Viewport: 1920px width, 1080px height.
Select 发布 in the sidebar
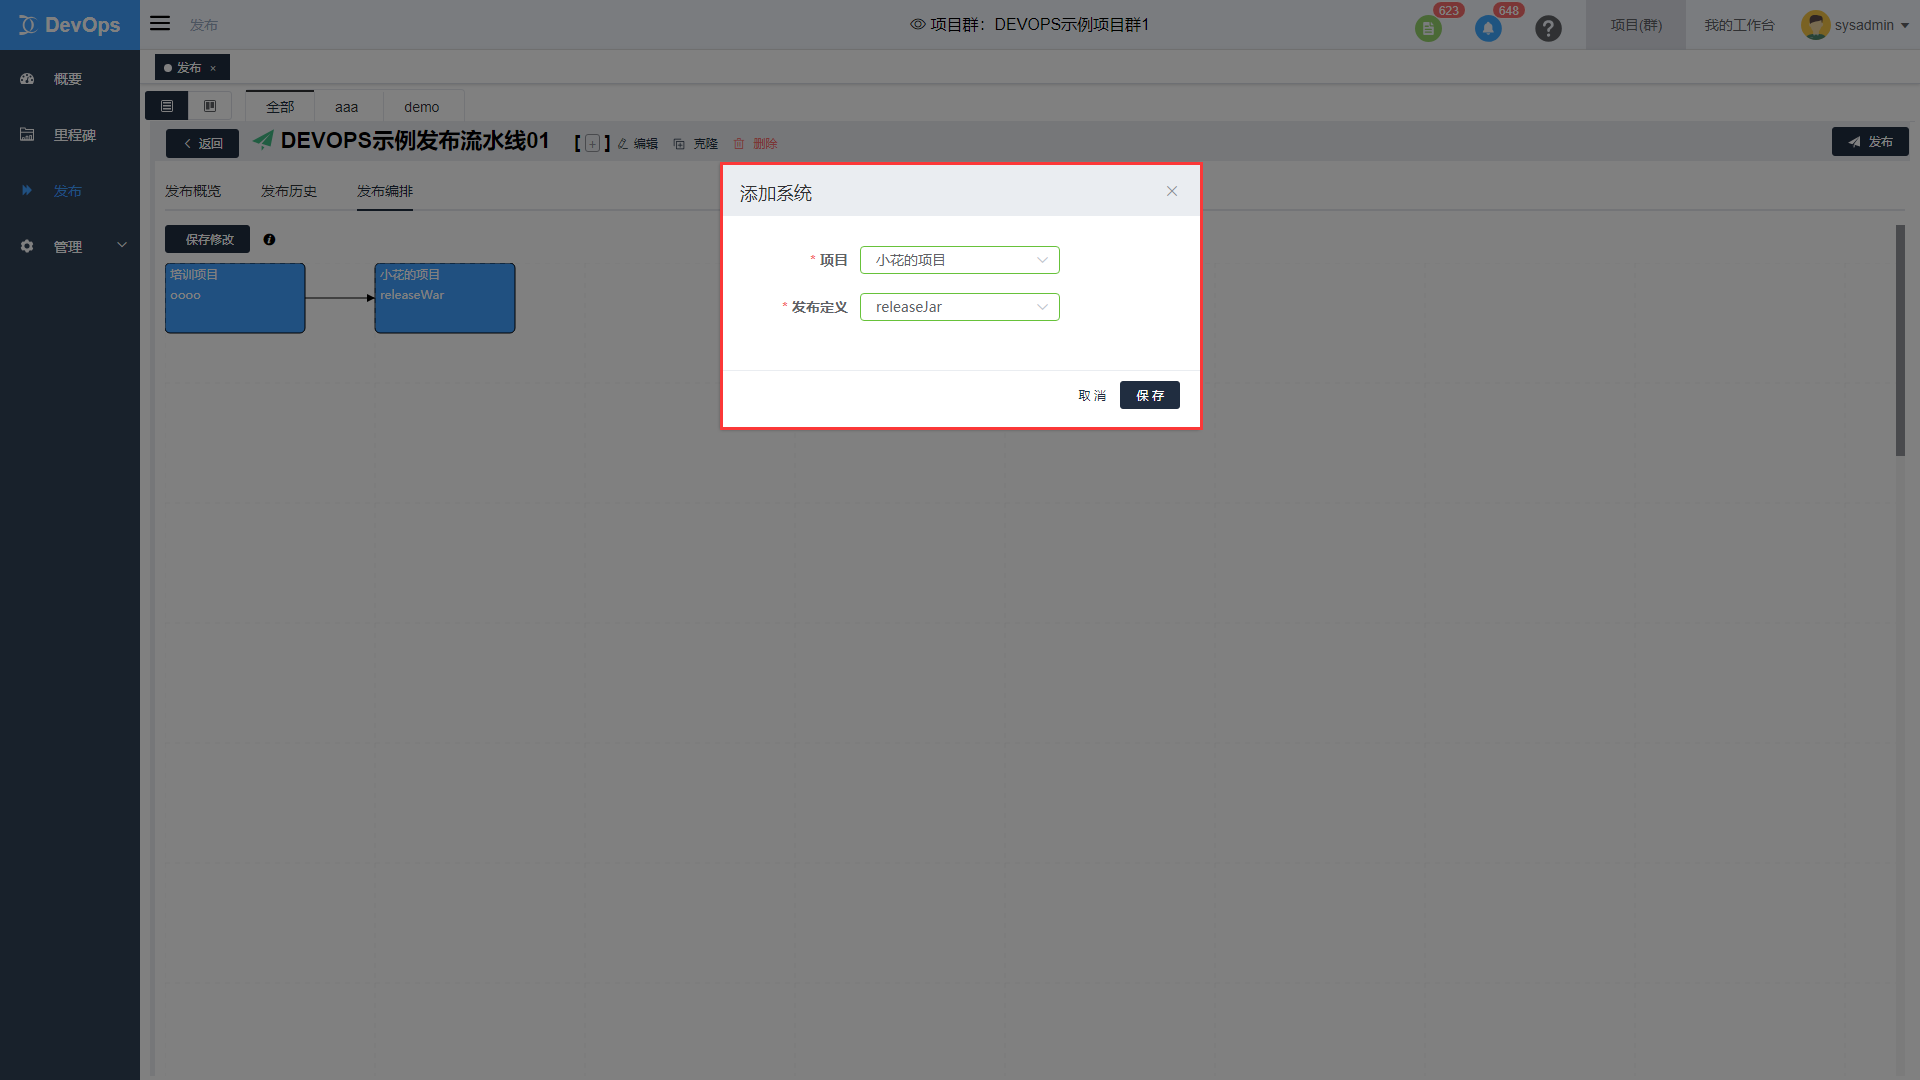(x=70, y=191)
